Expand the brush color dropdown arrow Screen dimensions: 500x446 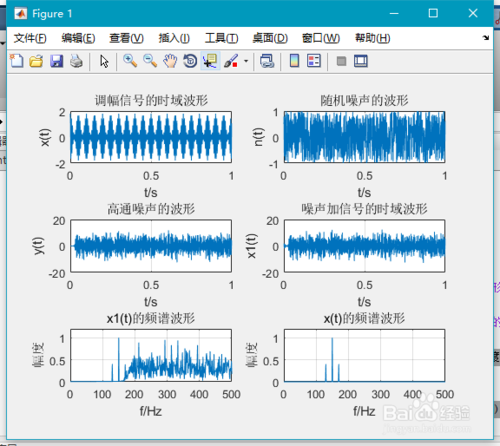(x=246, y=61)
